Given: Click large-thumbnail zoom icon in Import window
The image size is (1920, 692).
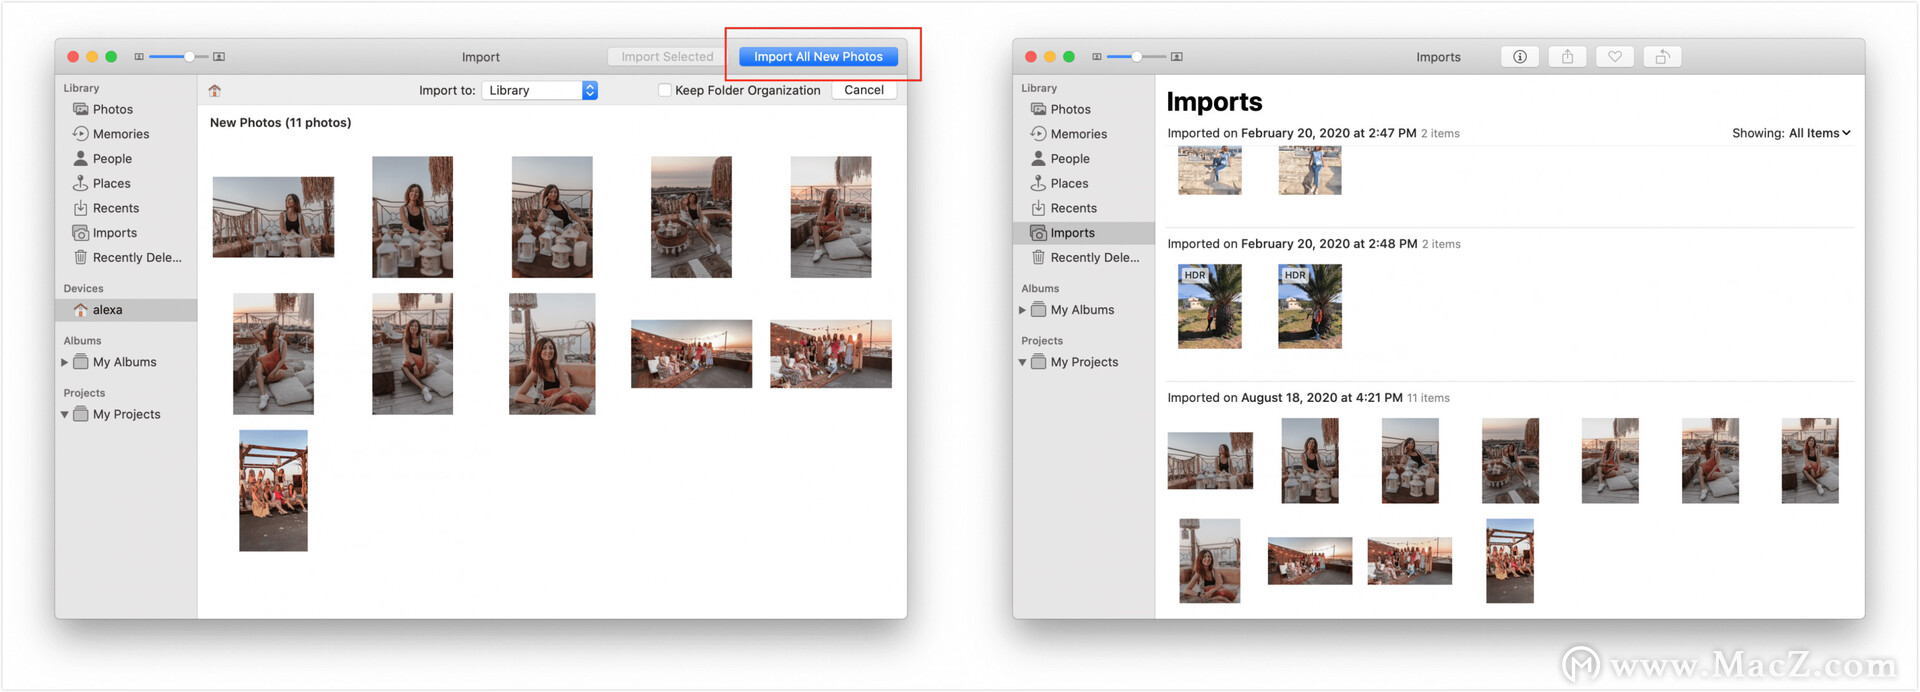Looking at the screenshot, I should coord(219,57).
